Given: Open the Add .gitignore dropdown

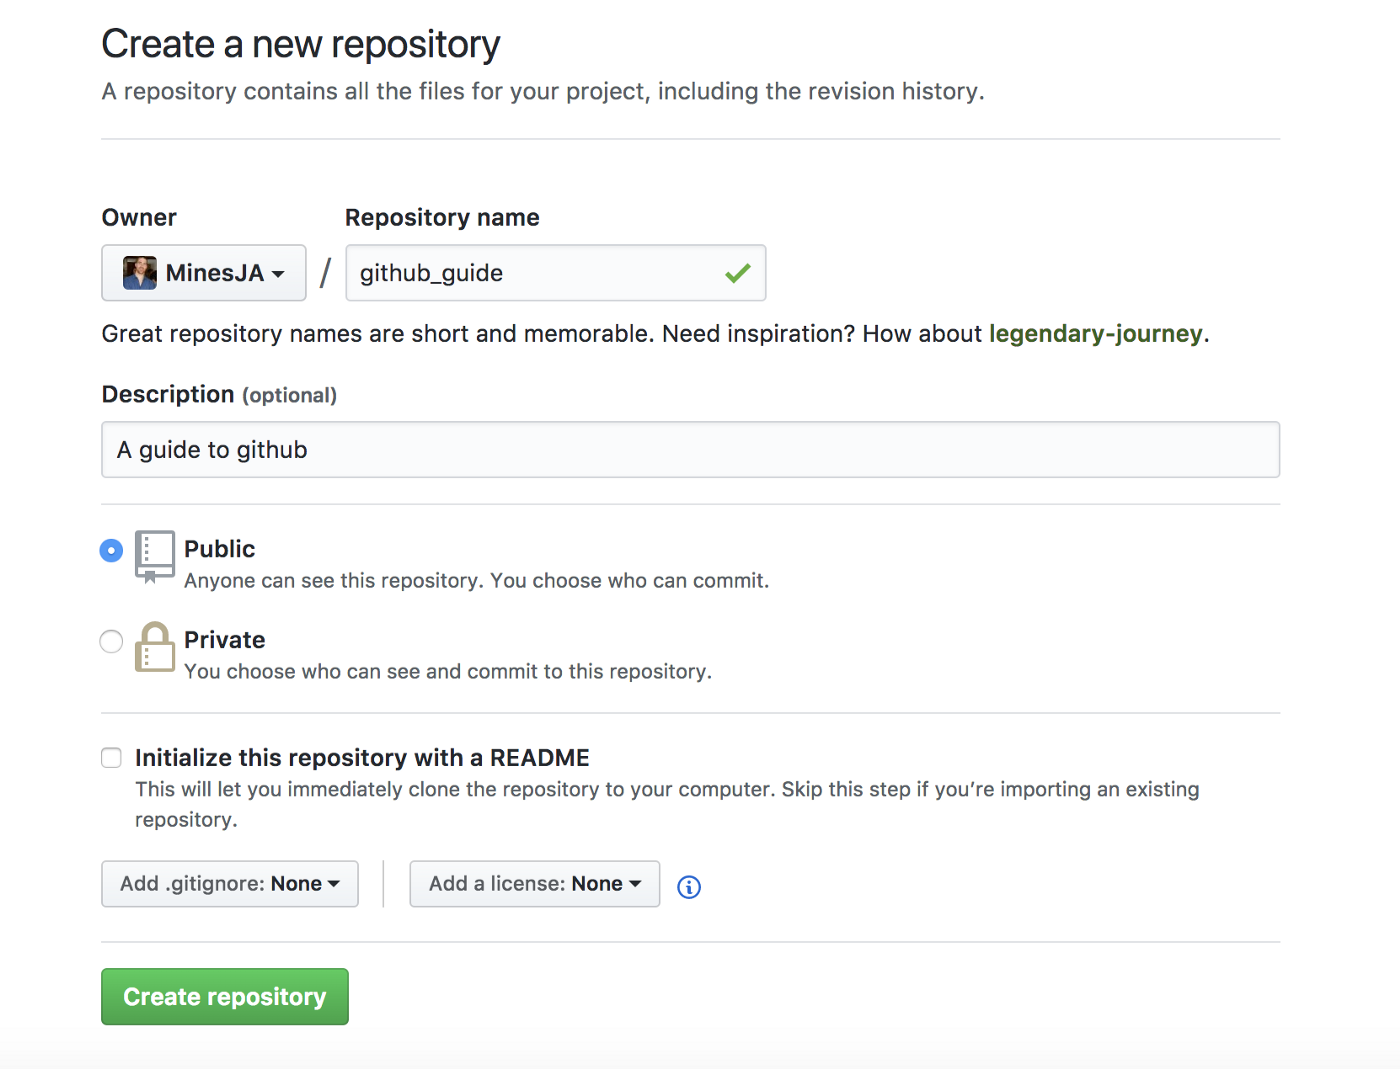Looking at the screenshot, I should click(x=230, y=884).
